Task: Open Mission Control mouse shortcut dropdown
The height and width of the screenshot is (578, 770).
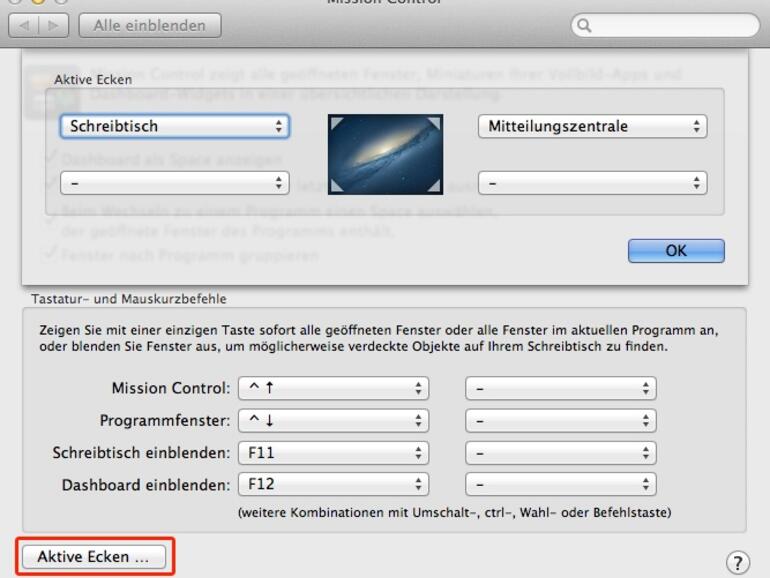Action: [x=561, y=388]
